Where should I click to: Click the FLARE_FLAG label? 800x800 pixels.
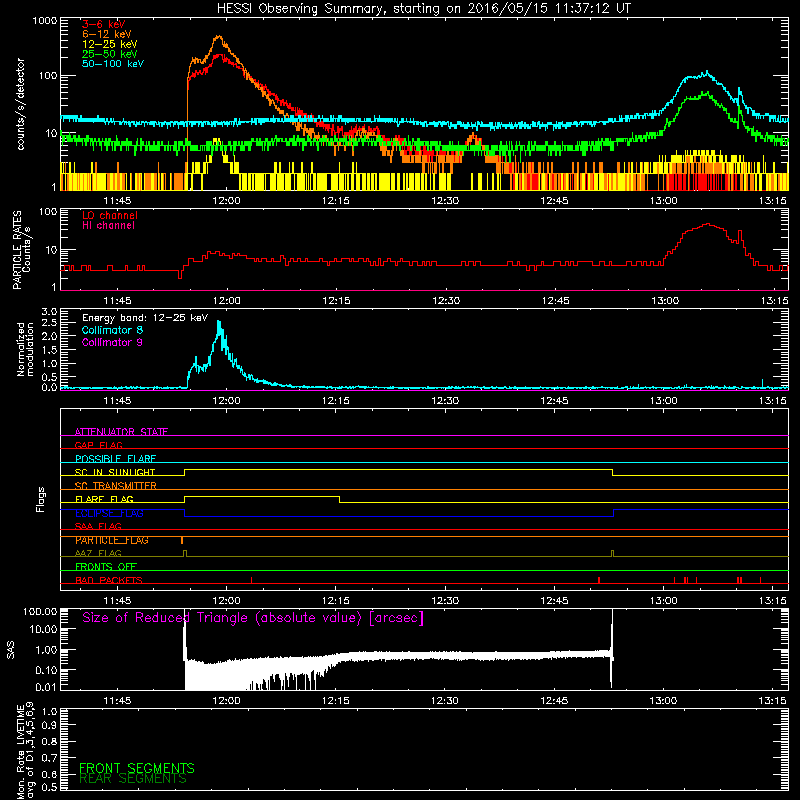(x=104, y=499)
